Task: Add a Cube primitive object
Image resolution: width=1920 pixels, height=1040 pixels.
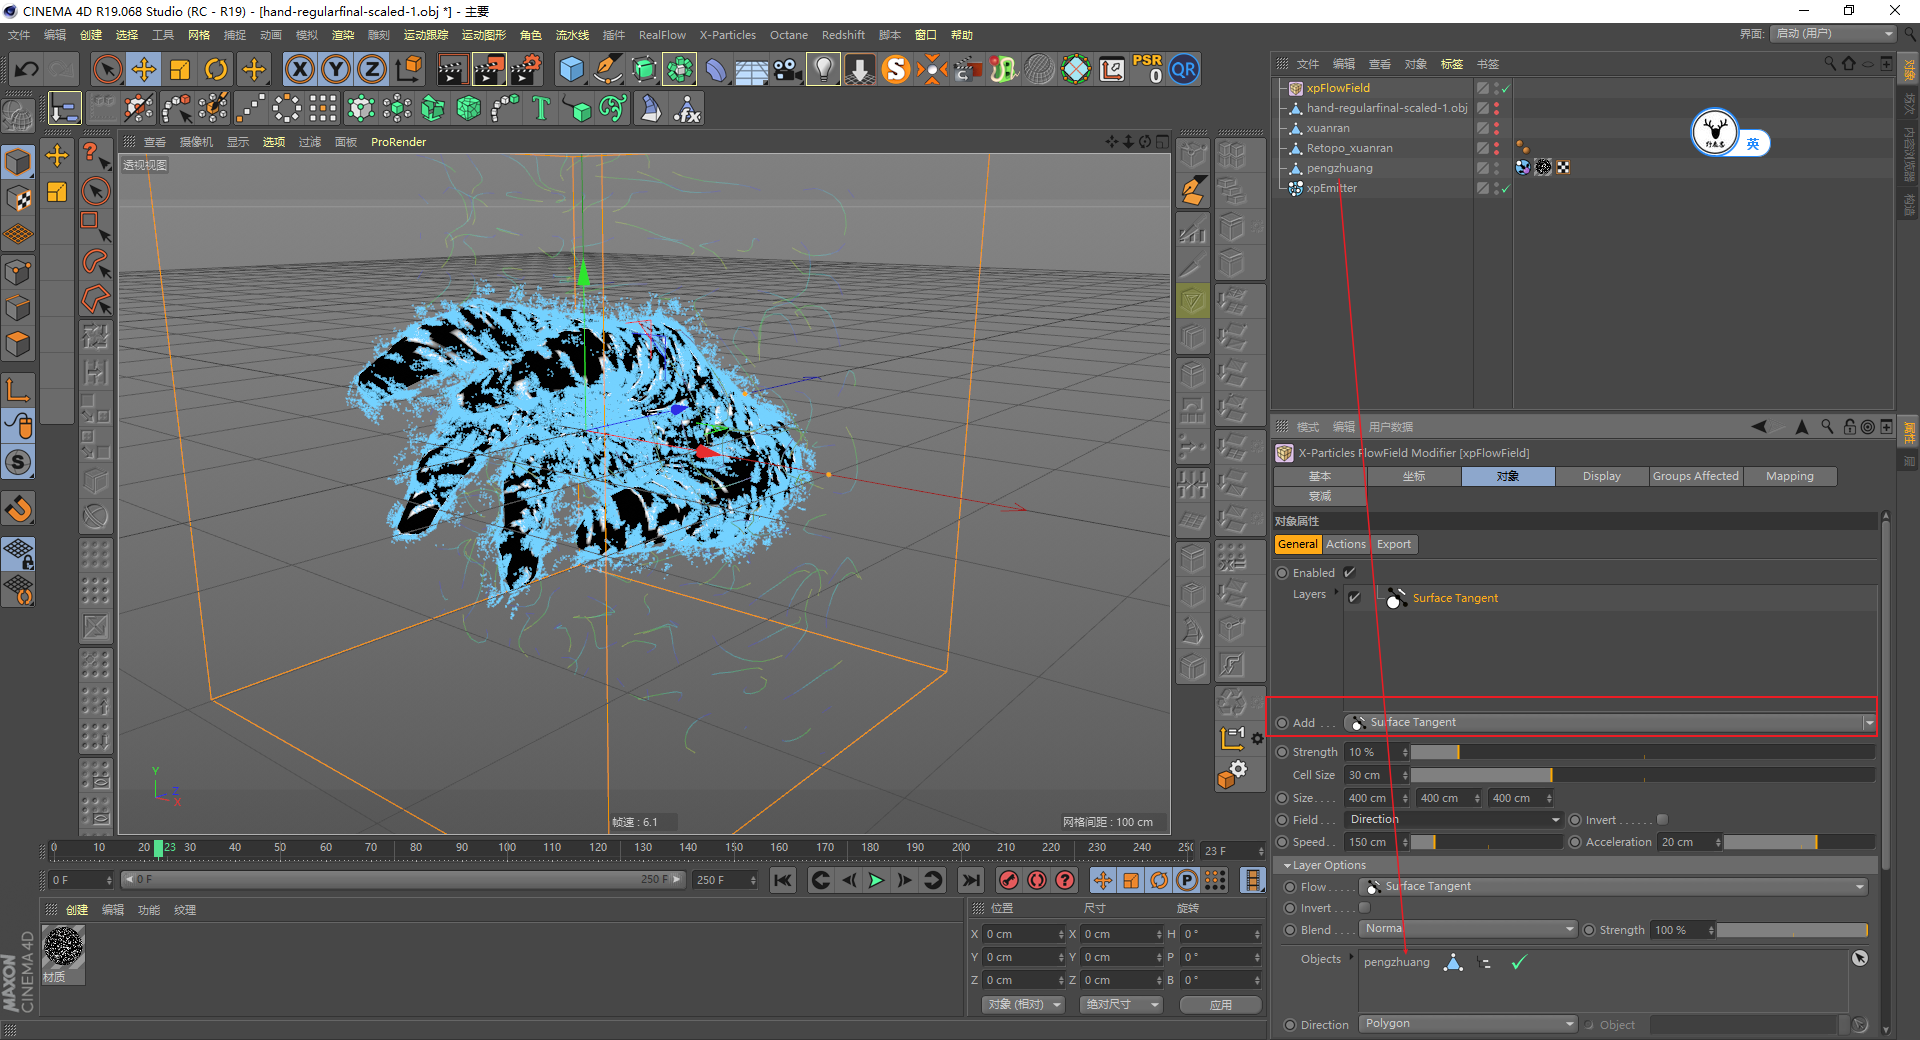Action: (571, 69)
